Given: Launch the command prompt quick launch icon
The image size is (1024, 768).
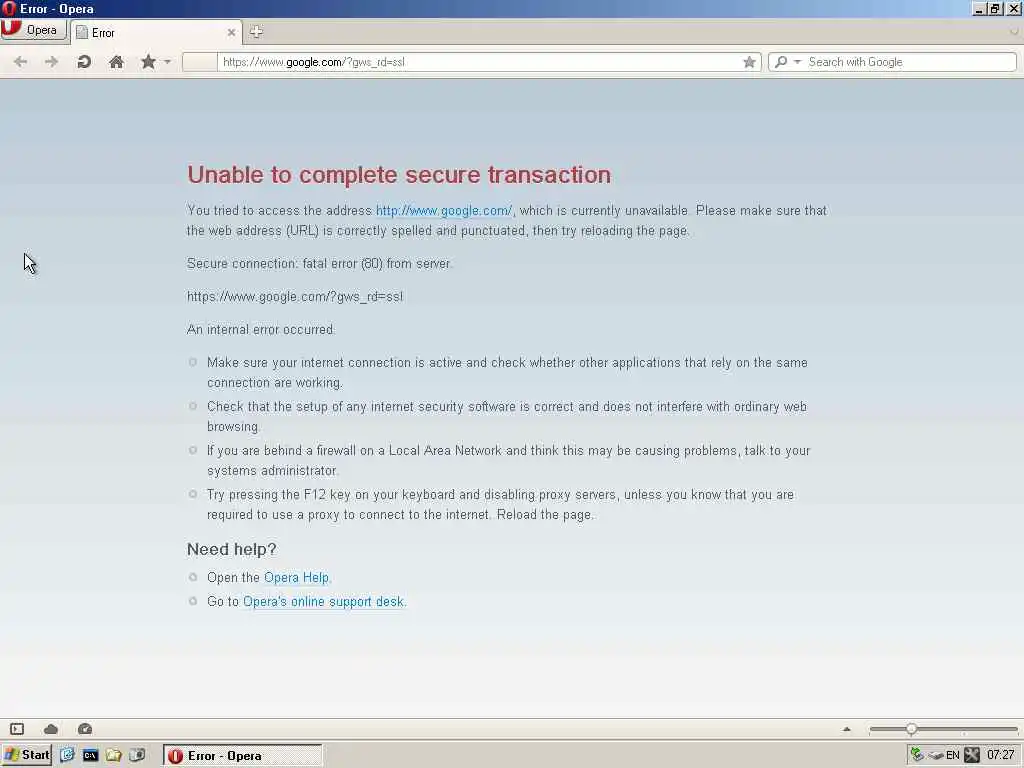Looking at the screenshot, I should pos(90,756).
